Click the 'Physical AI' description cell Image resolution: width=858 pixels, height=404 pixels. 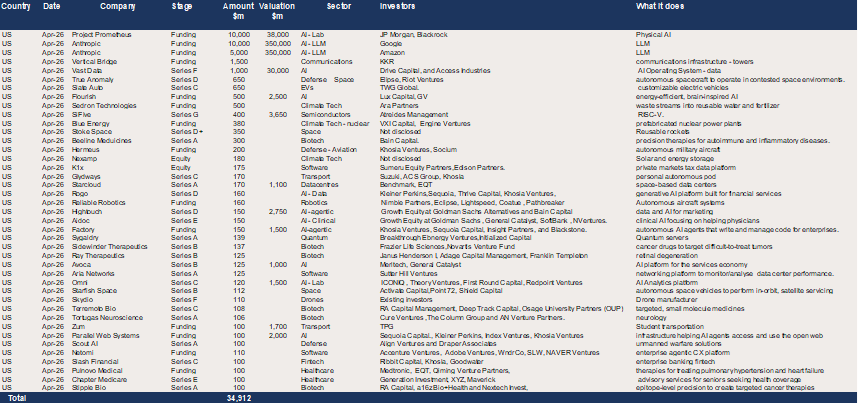pyautogui.click(x=653, y=34)
